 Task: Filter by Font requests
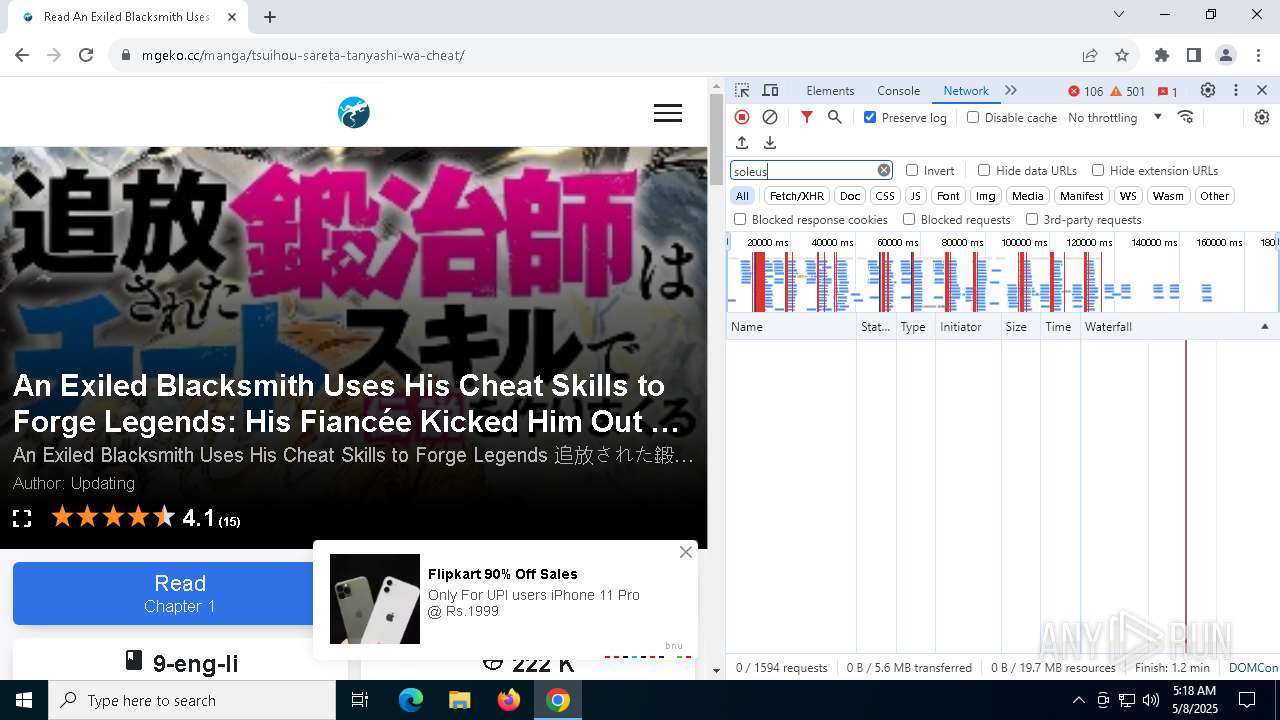tap(948, 196)
